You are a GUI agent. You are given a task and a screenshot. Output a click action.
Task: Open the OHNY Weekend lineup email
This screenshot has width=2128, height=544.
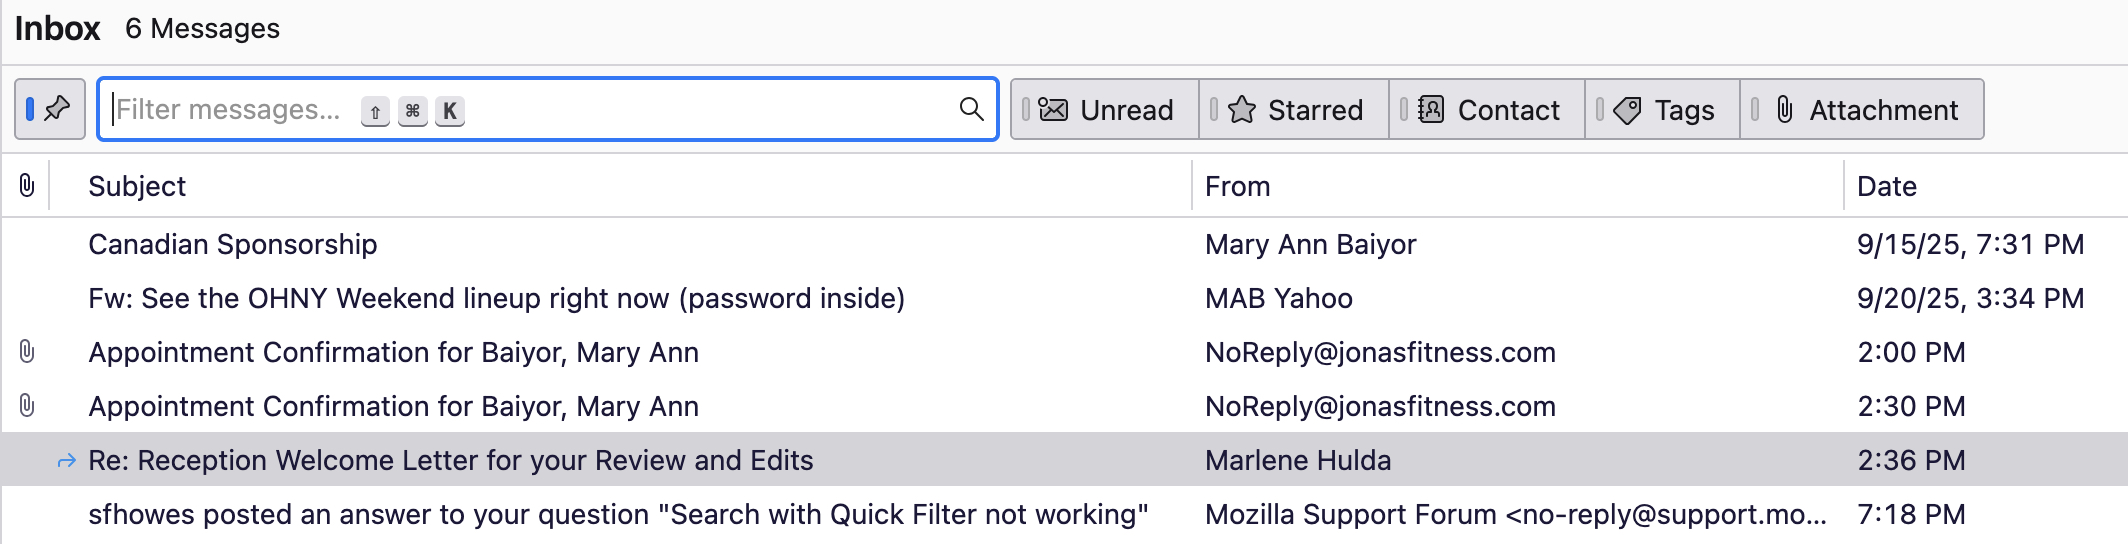click(x=496, y=299)
